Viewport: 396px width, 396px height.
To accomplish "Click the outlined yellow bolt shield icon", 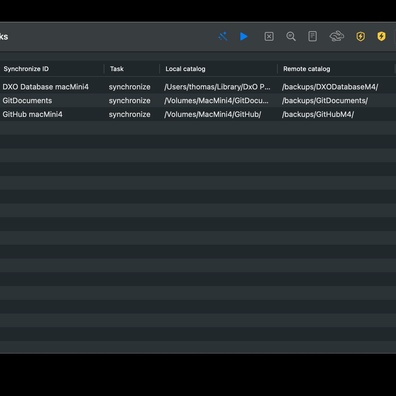I will coord(360,36).
